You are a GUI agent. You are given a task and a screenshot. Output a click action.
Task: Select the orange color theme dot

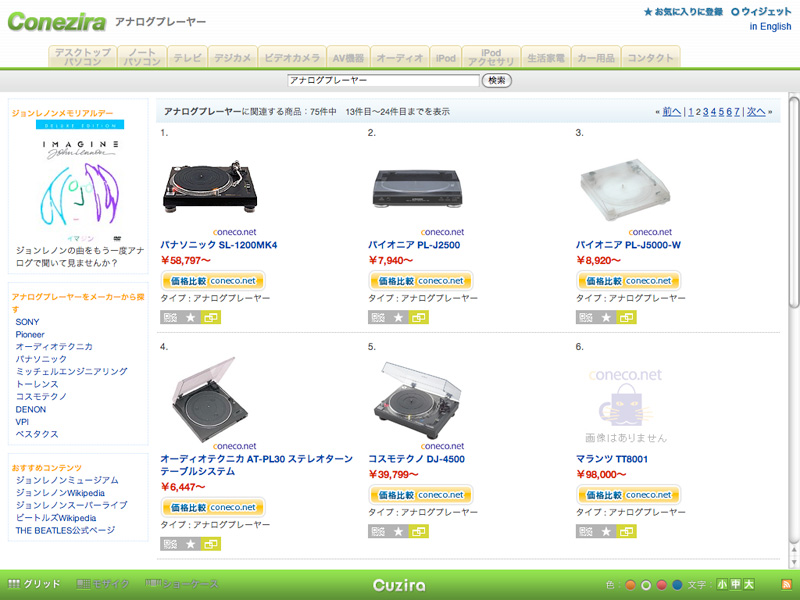pos(630,585)
